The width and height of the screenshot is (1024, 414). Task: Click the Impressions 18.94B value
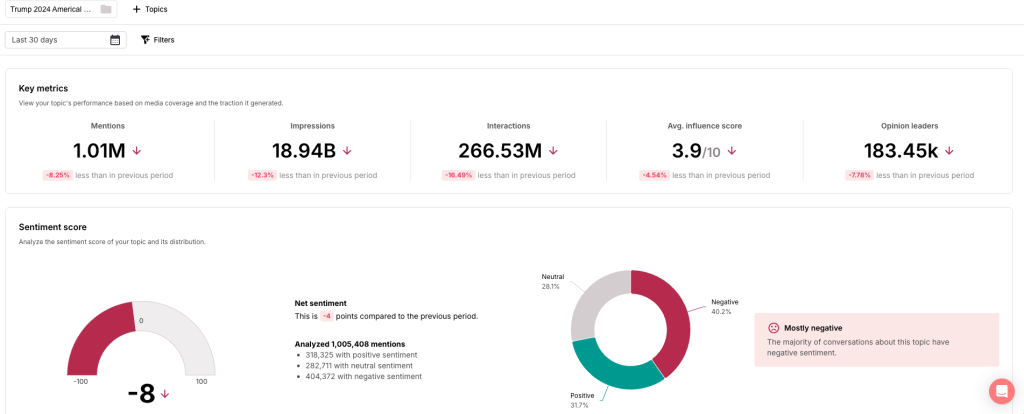[304, 151]
